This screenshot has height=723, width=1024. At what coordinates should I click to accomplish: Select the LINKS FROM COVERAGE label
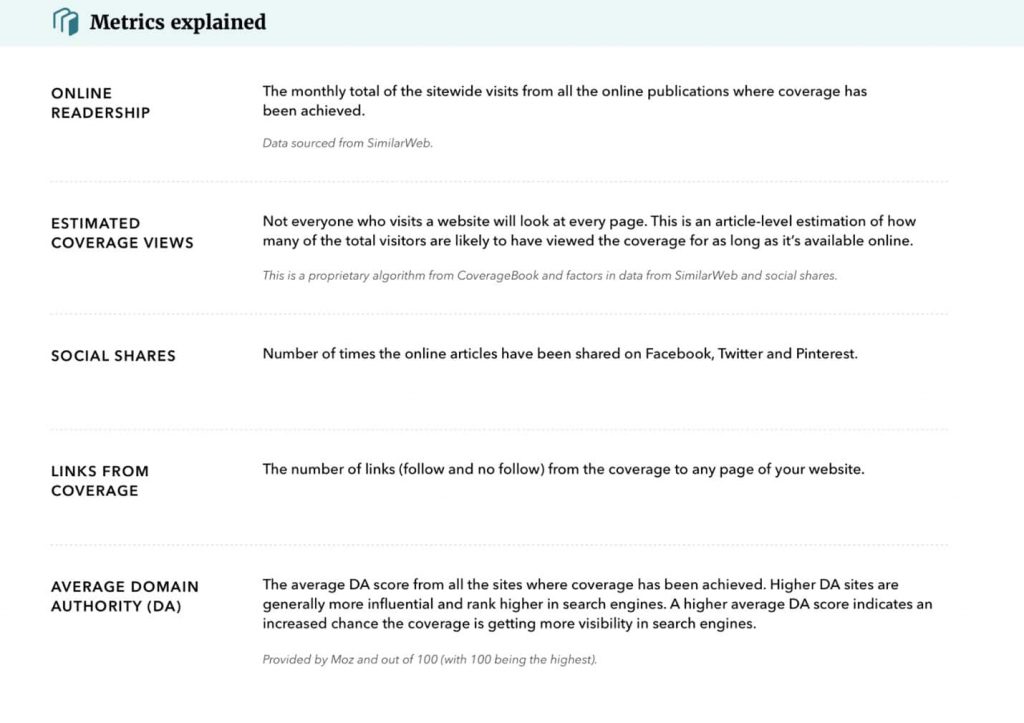click(99, 481)
